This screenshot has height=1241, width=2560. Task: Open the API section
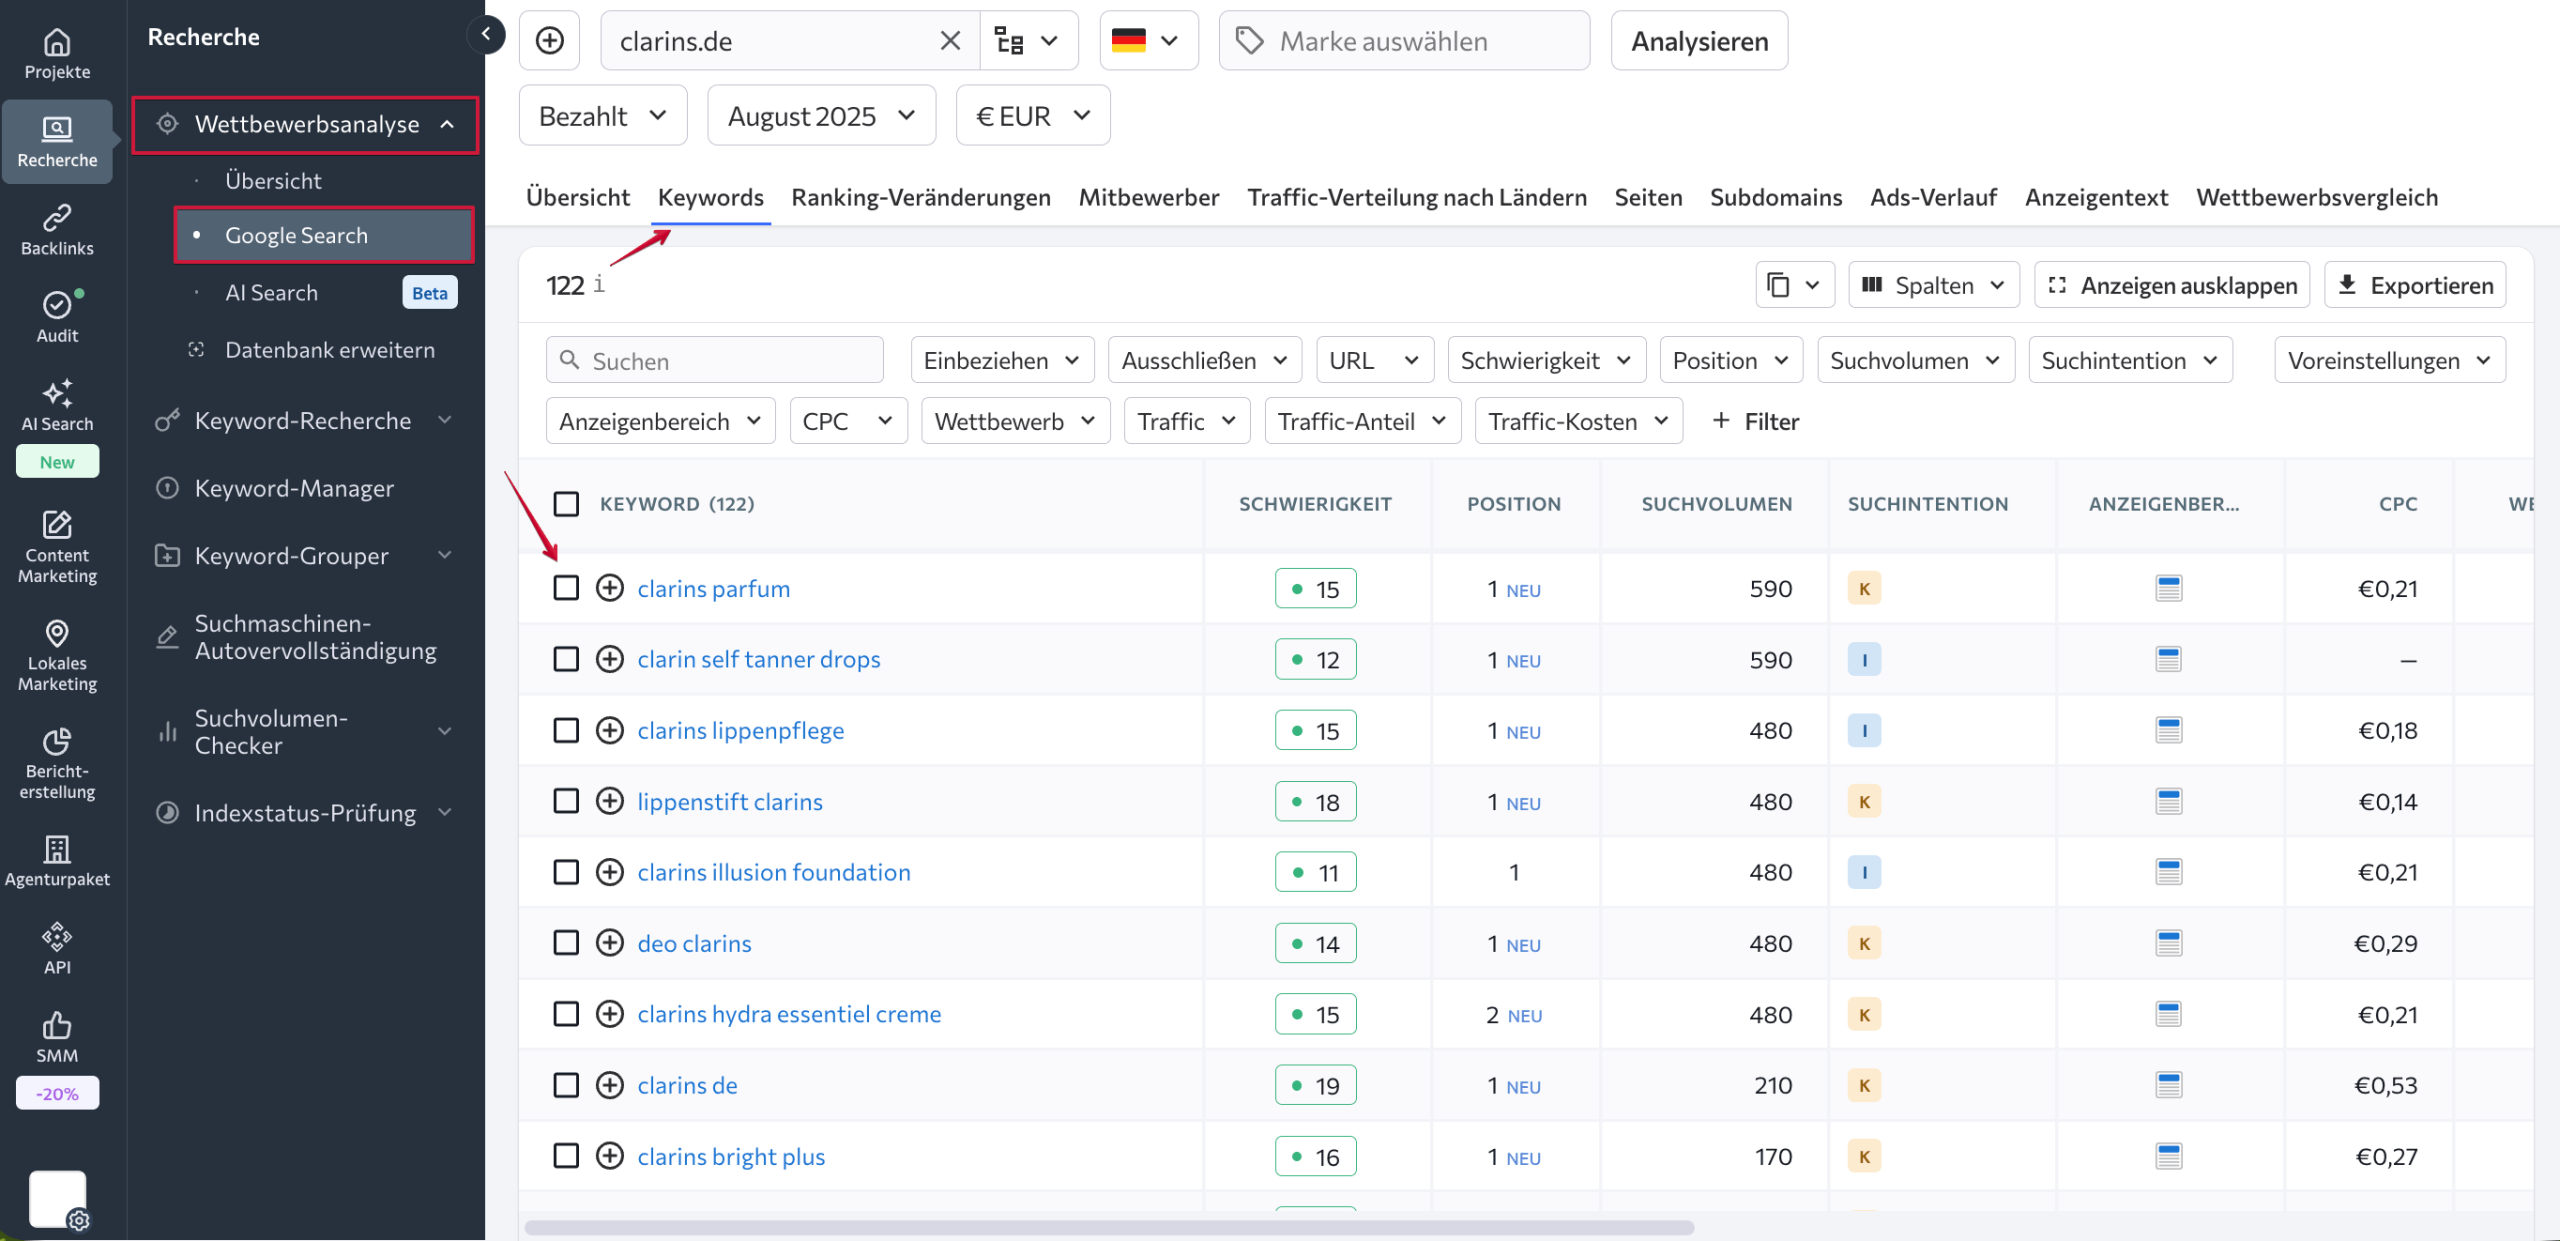coord(57,948)
